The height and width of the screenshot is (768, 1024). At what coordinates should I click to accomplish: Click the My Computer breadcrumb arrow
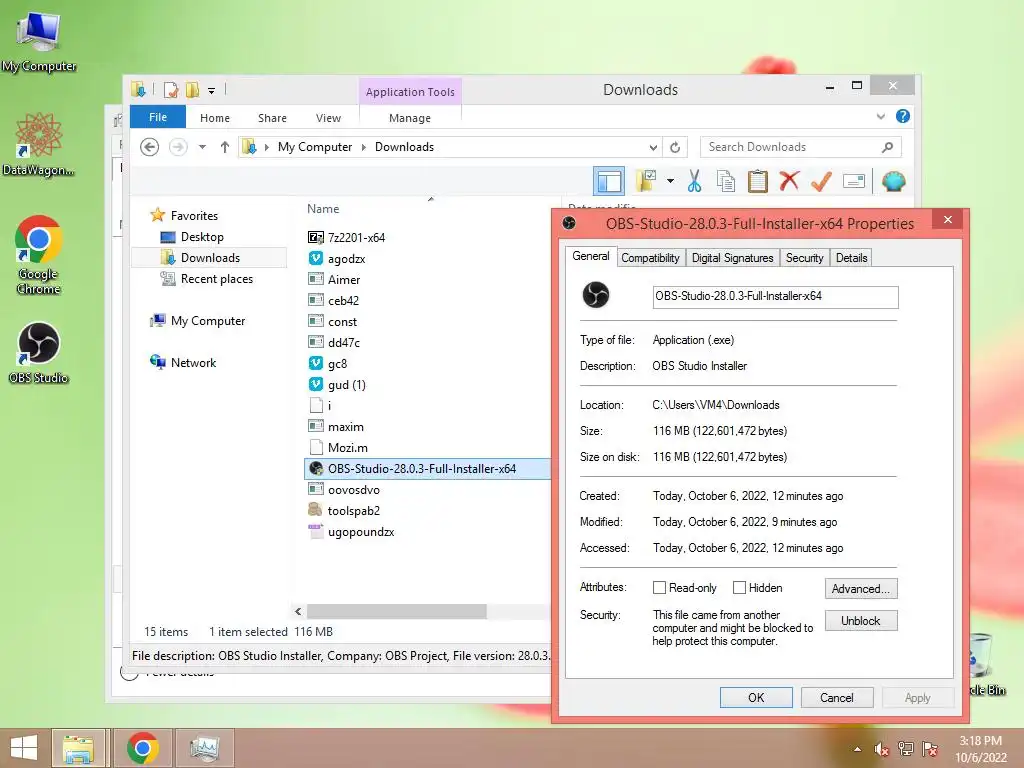[266, 148]
